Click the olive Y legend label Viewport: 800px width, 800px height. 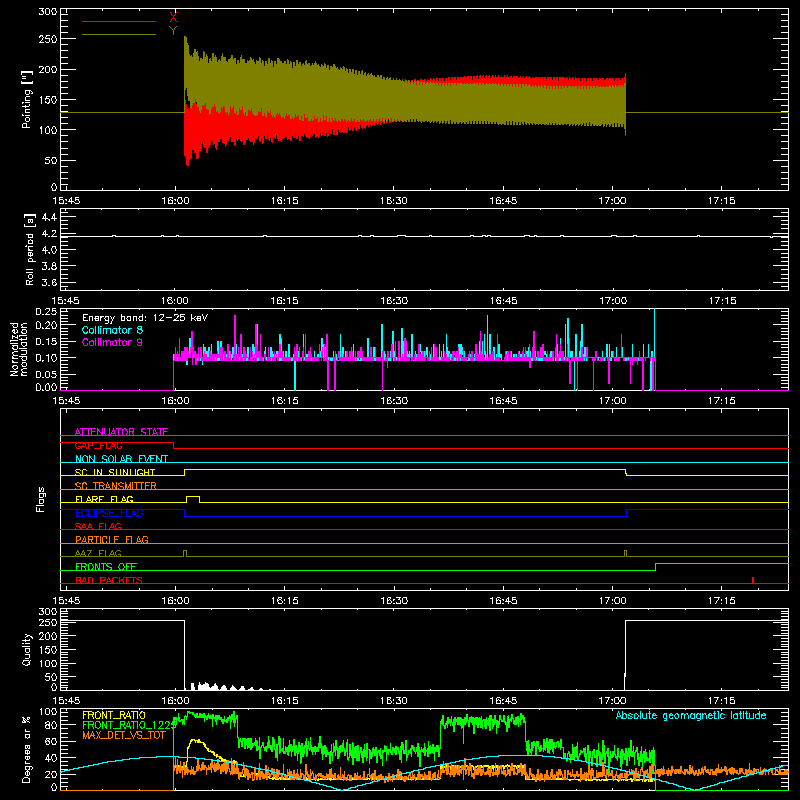tap(173, 31)
